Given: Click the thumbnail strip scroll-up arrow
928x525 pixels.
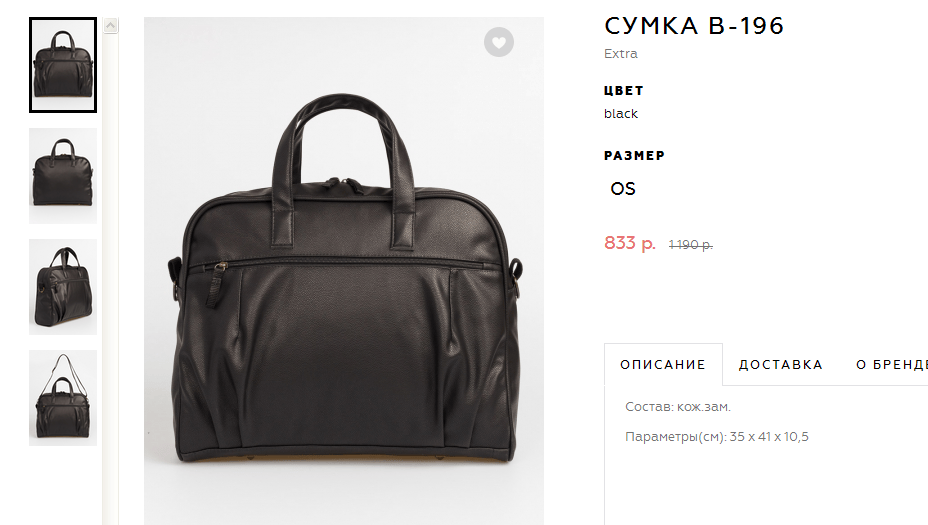Looking at the screenshot, I should click(110, 25).
